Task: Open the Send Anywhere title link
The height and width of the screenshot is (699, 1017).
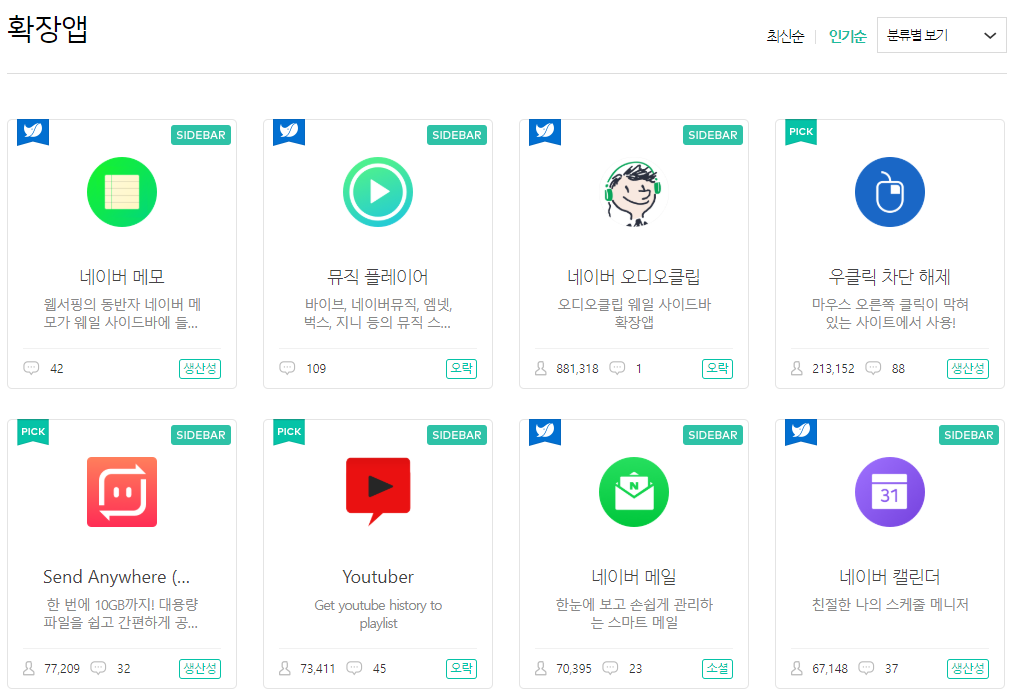Action: click(117, 577)
